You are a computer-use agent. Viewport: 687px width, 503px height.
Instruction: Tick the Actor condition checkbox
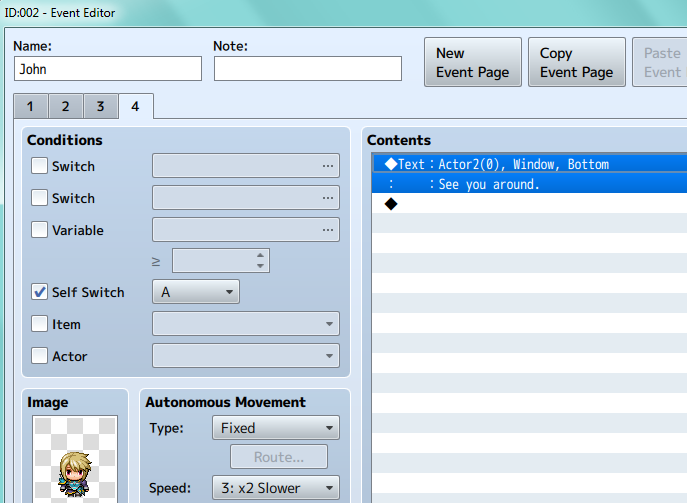(x=39, y=356)
